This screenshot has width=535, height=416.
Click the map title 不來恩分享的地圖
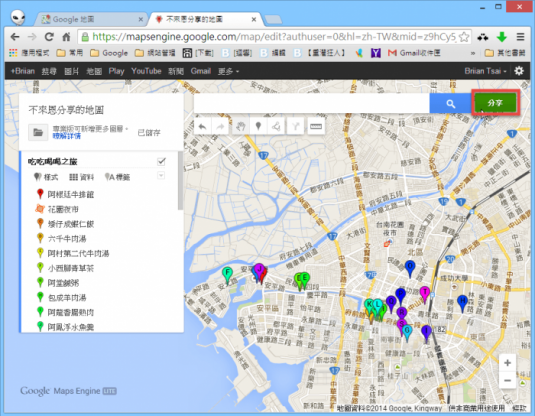66,110
